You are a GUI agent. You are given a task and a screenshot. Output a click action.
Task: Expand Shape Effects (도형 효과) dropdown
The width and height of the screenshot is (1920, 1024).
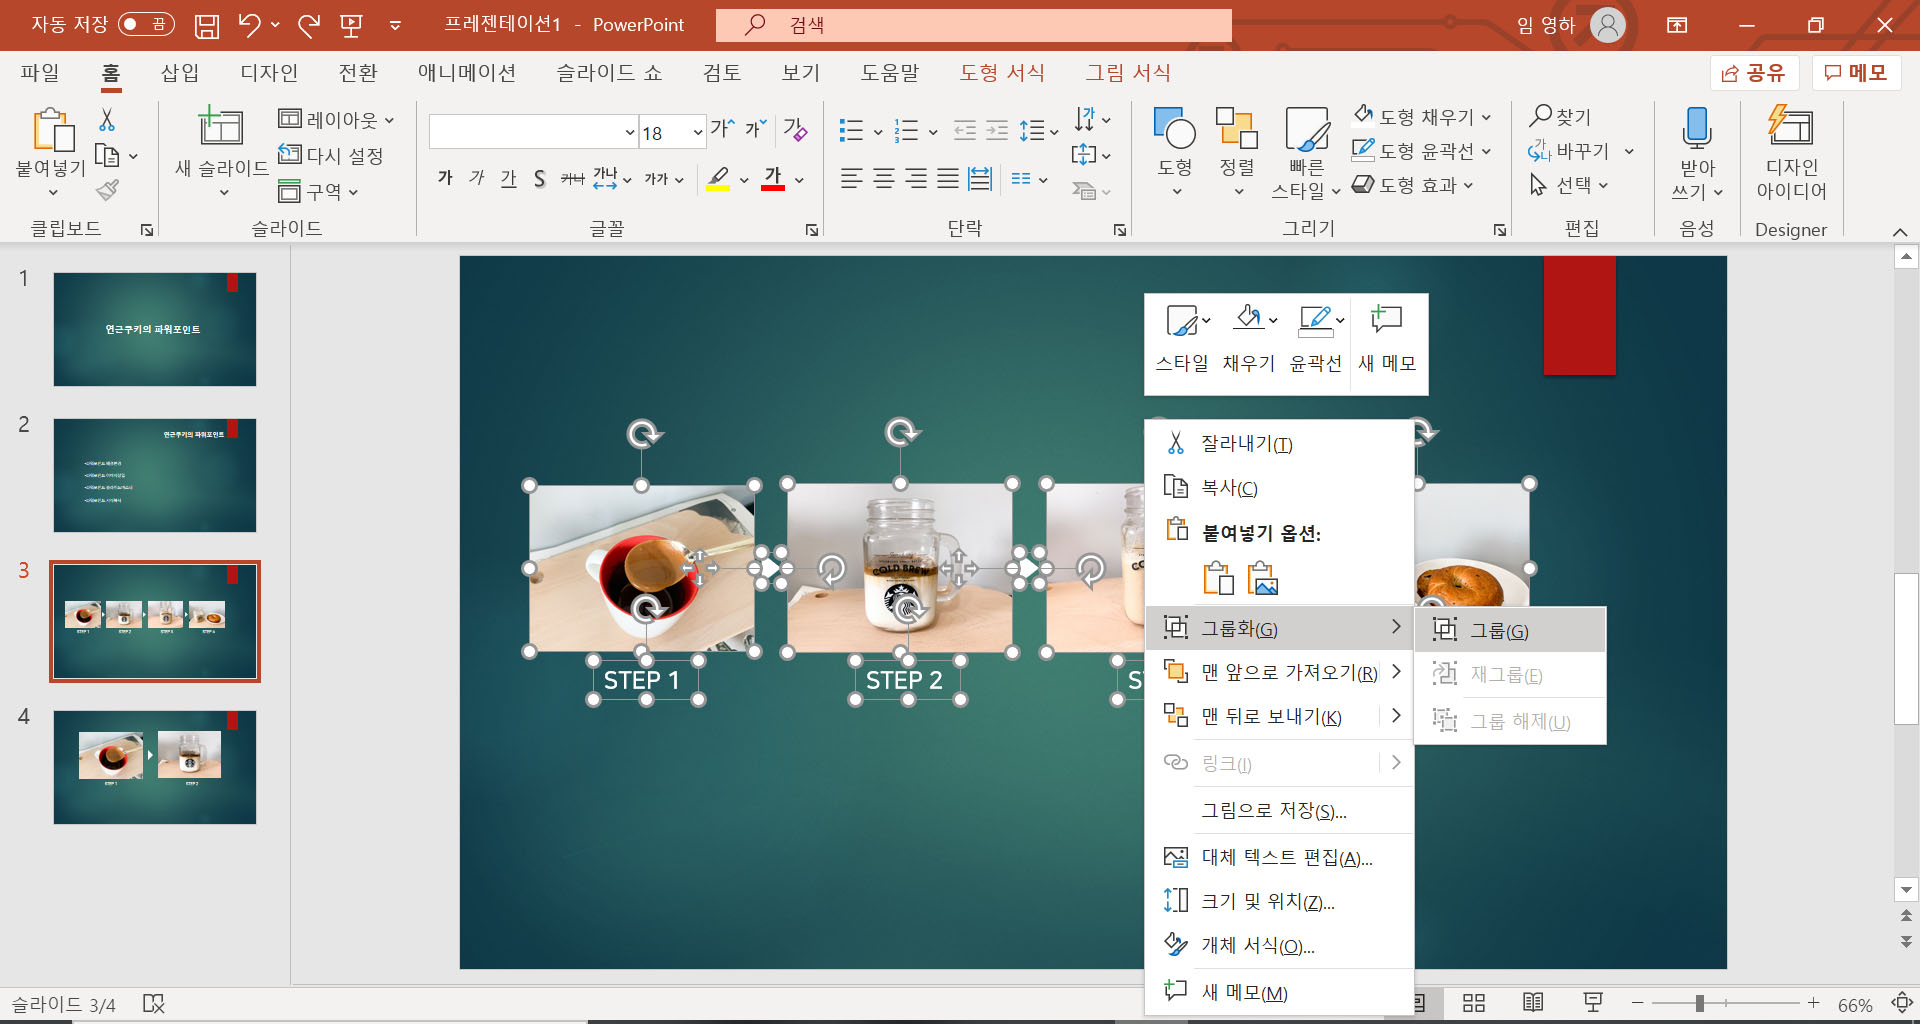pos(1468,186)
